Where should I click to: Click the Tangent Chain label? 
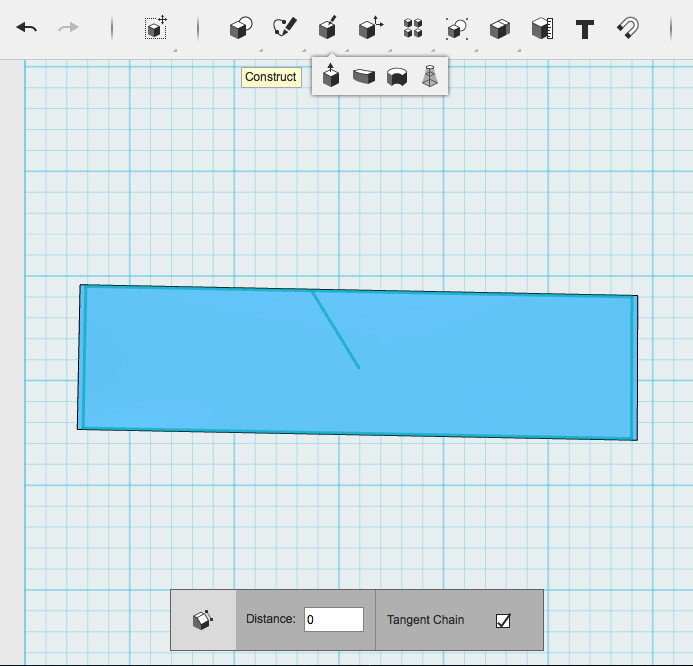pyautogui.click(x=426, y=620)
